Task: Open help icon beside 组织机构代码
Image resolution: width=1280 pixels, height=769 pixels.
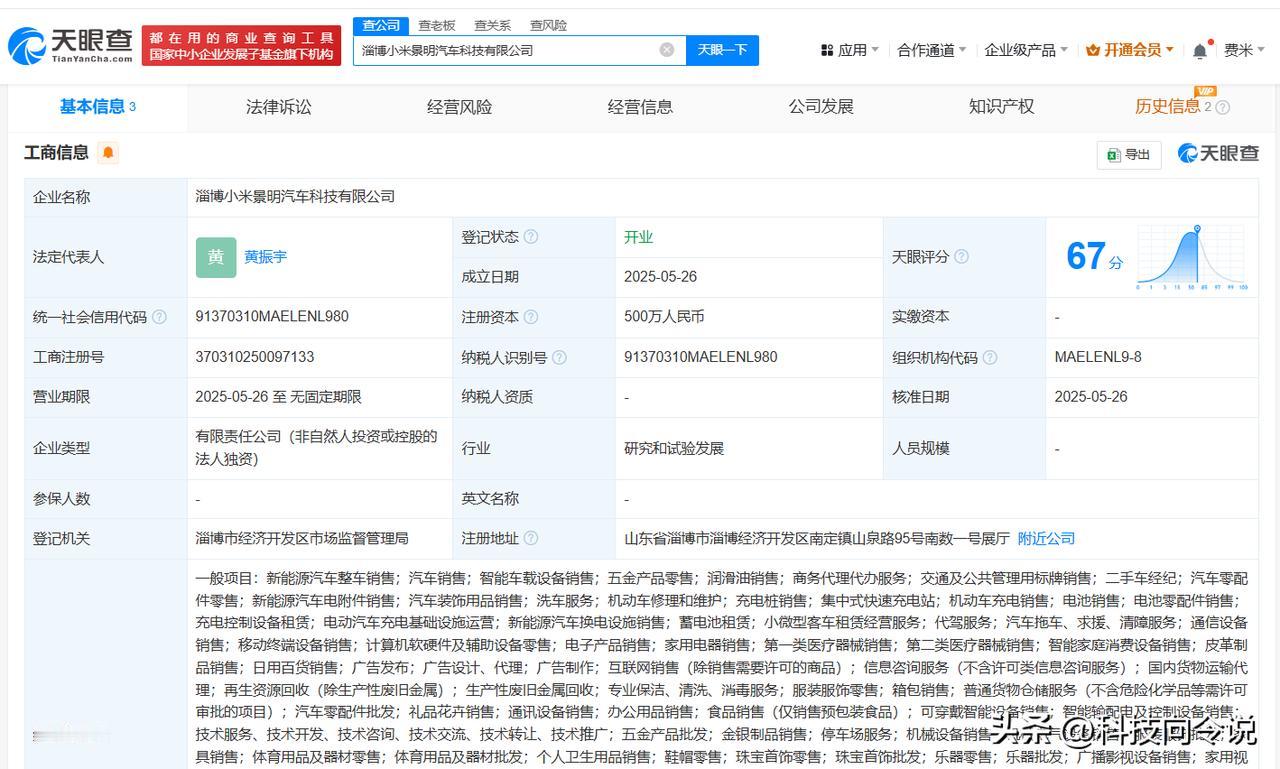Action: tap(989, 357)
